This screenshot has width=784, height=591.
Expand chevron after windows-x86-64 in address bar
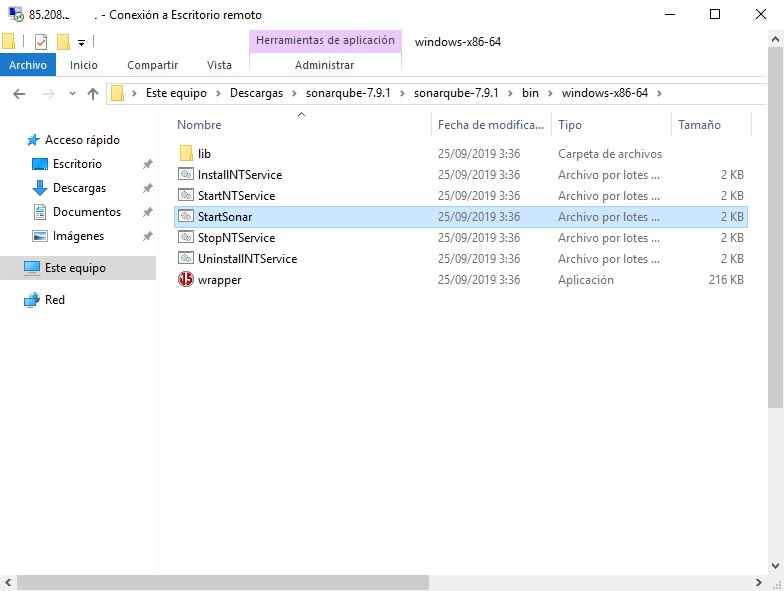660,94
